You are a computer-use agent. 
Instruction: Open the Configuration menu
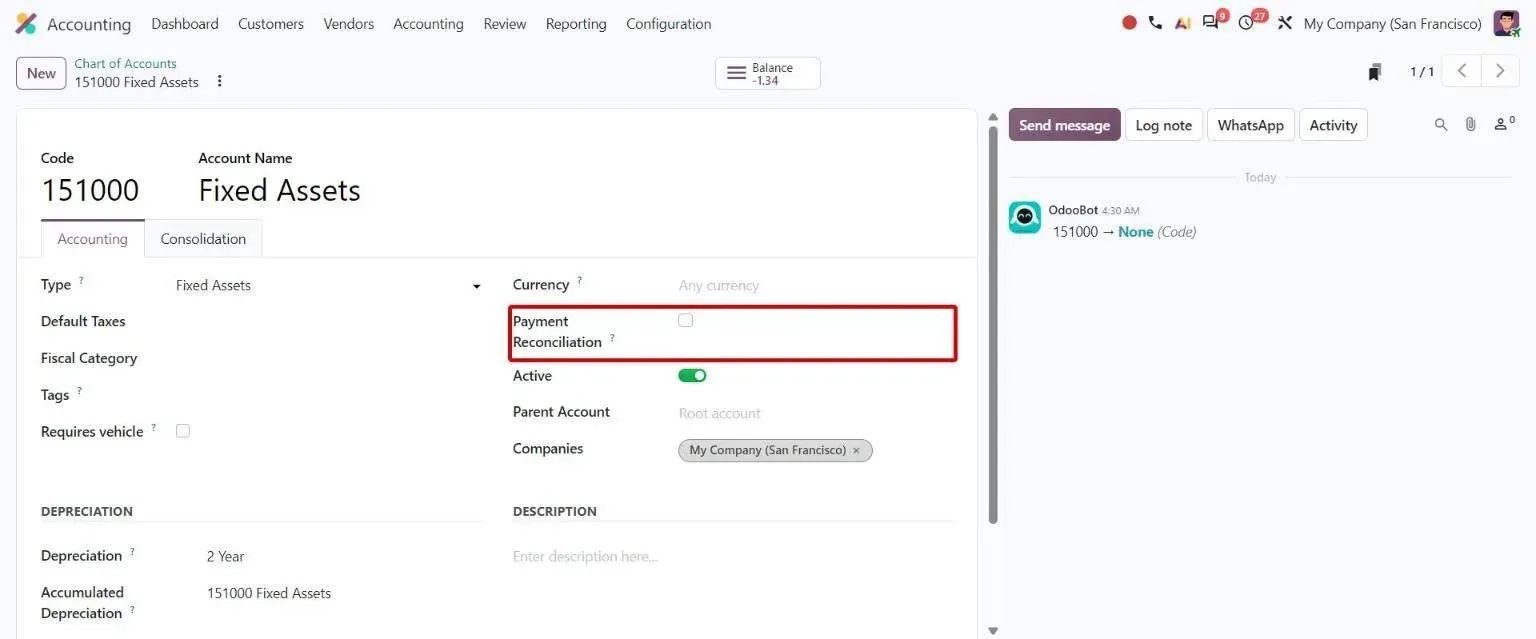point(669,24)
